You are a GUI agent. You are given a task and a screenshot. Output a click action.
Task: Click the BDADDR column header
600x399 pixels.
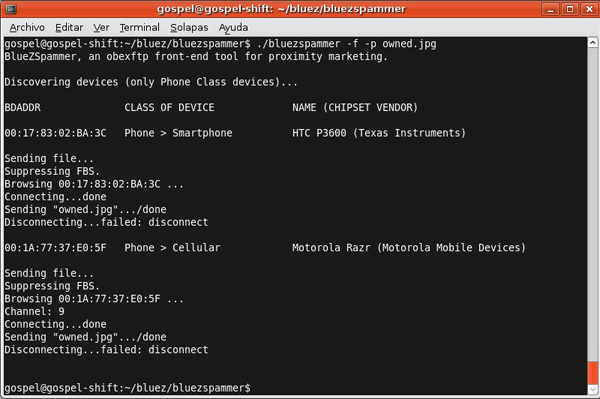tap(23, 107)
